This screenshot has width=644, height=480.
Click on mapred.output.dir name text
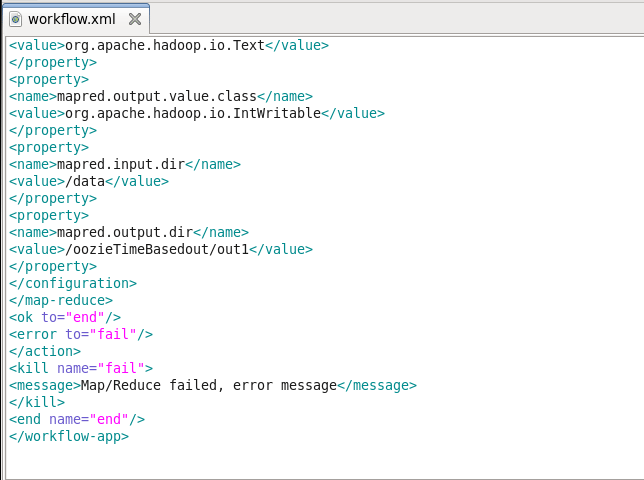click(x=125, y=232)
